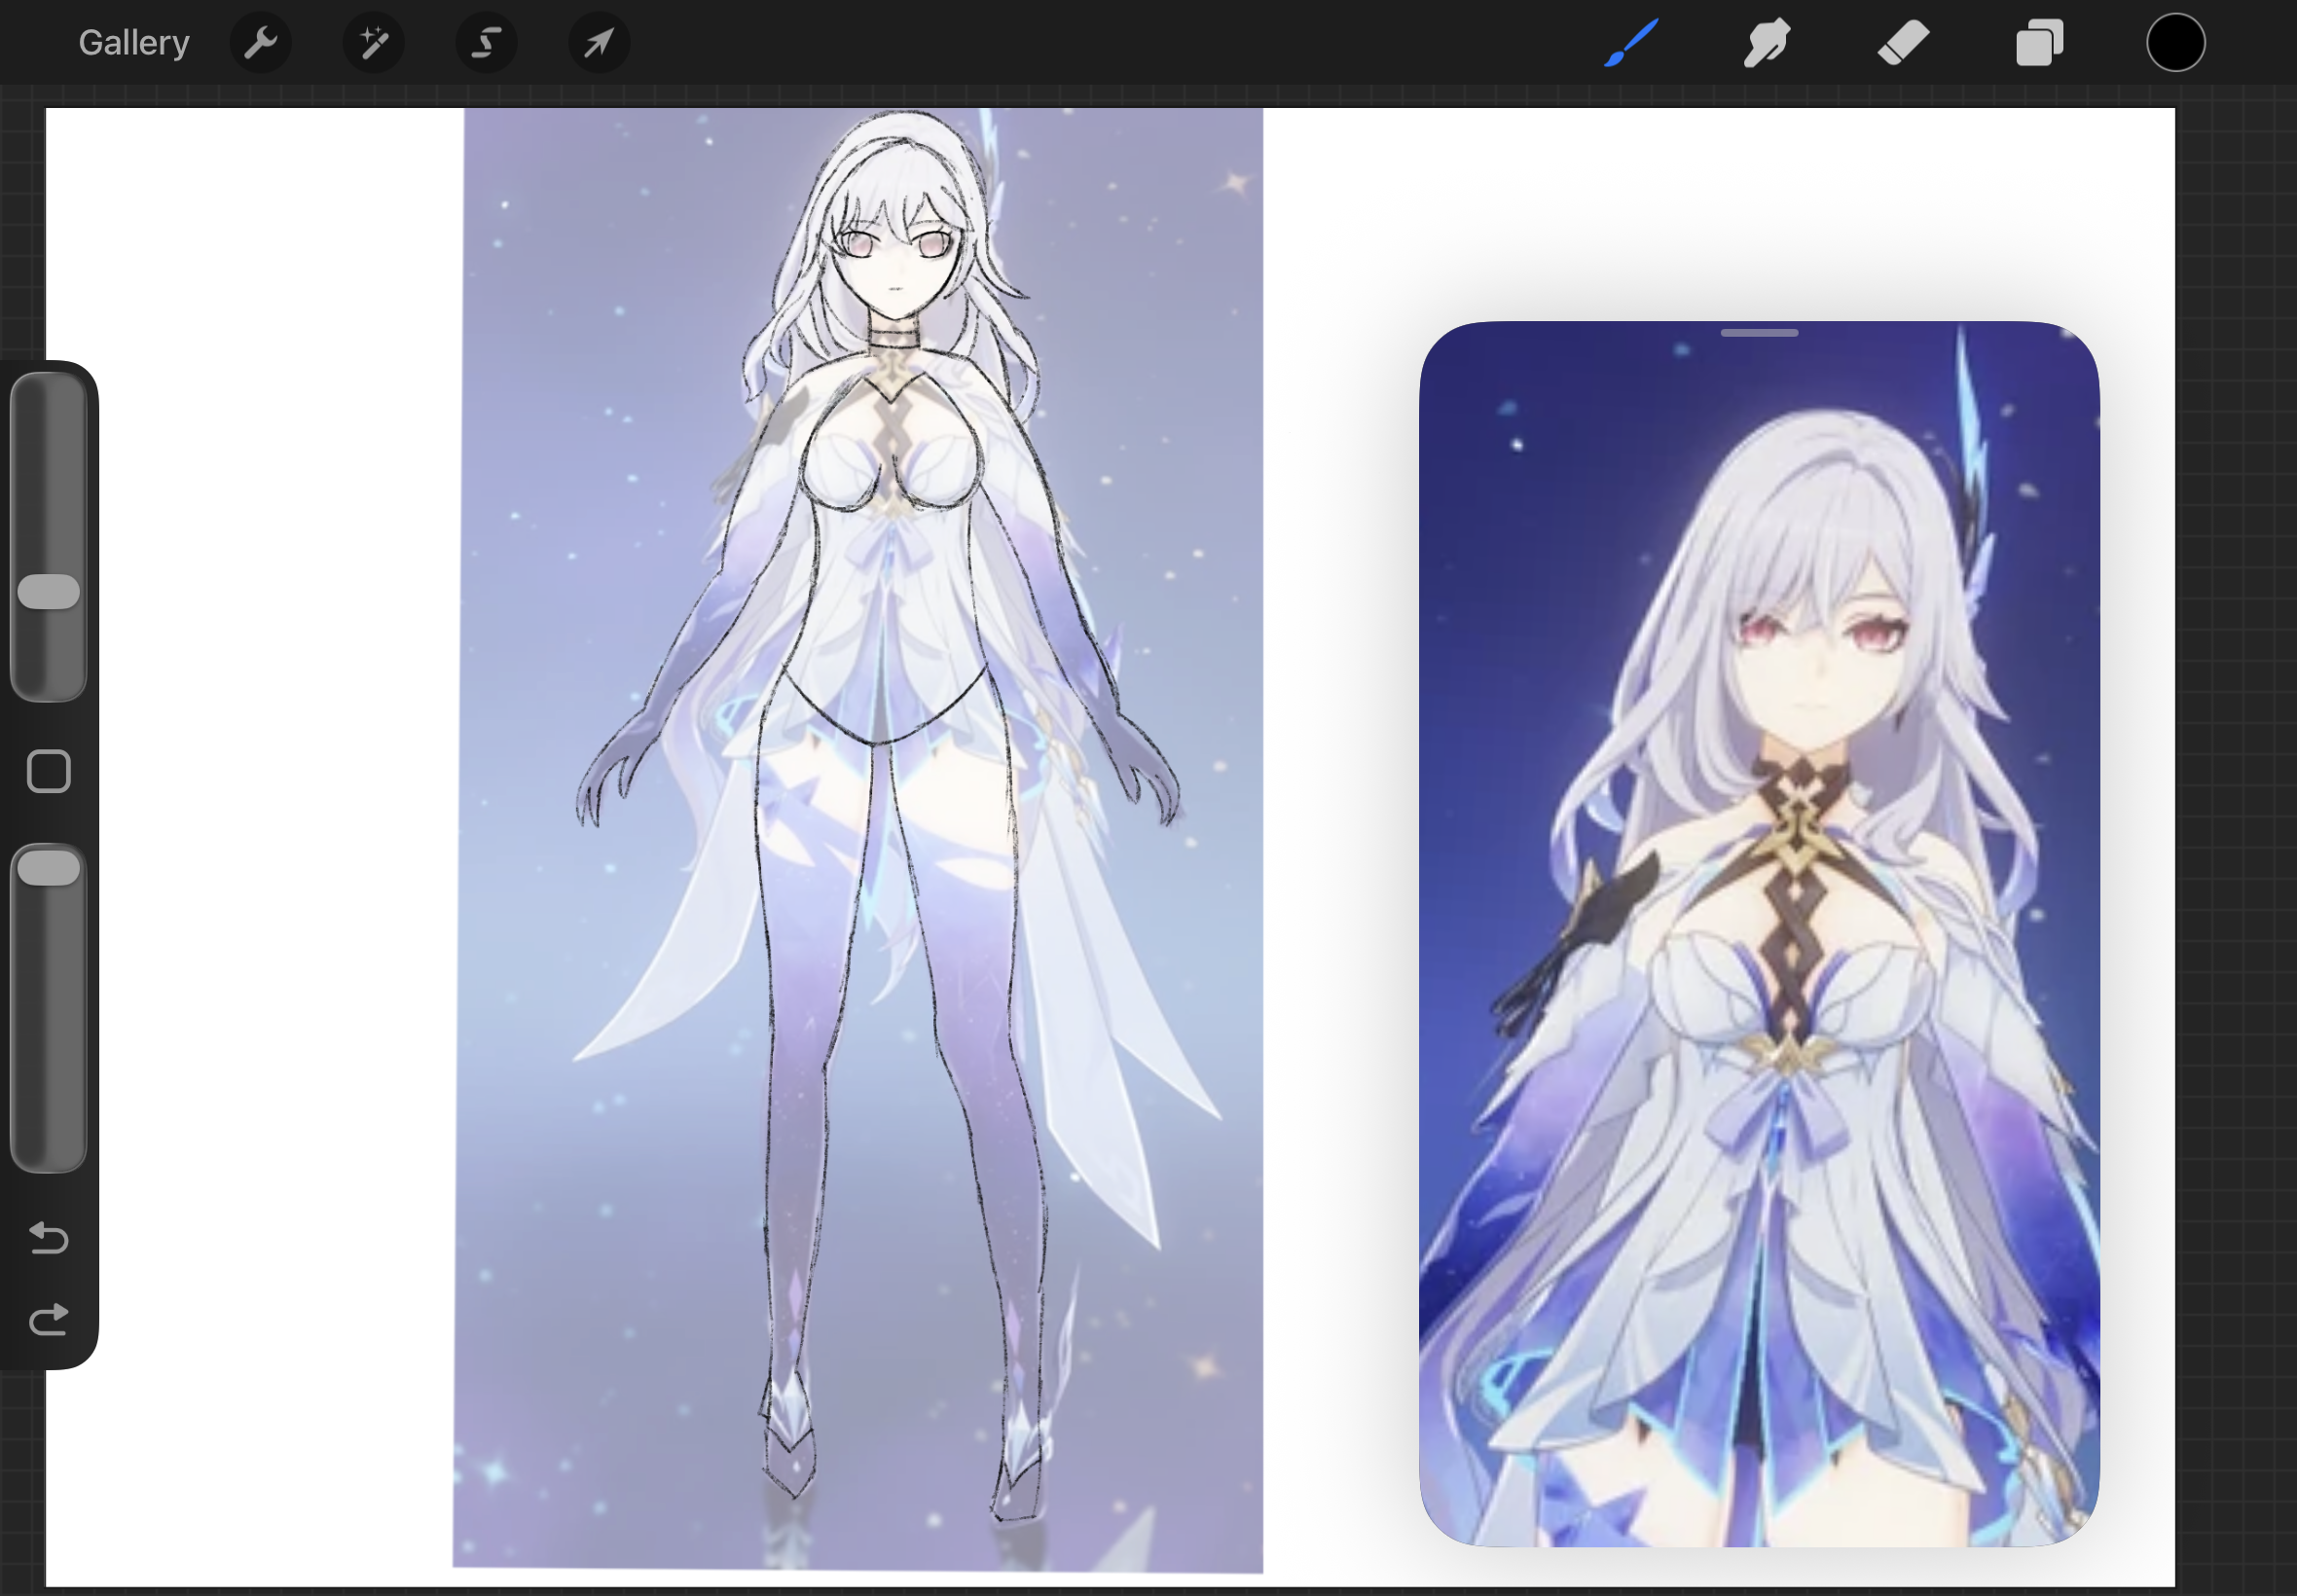Tap the square Modify button in sidebar
The image size is (2297, 1596).
click(x=49, y=771)
